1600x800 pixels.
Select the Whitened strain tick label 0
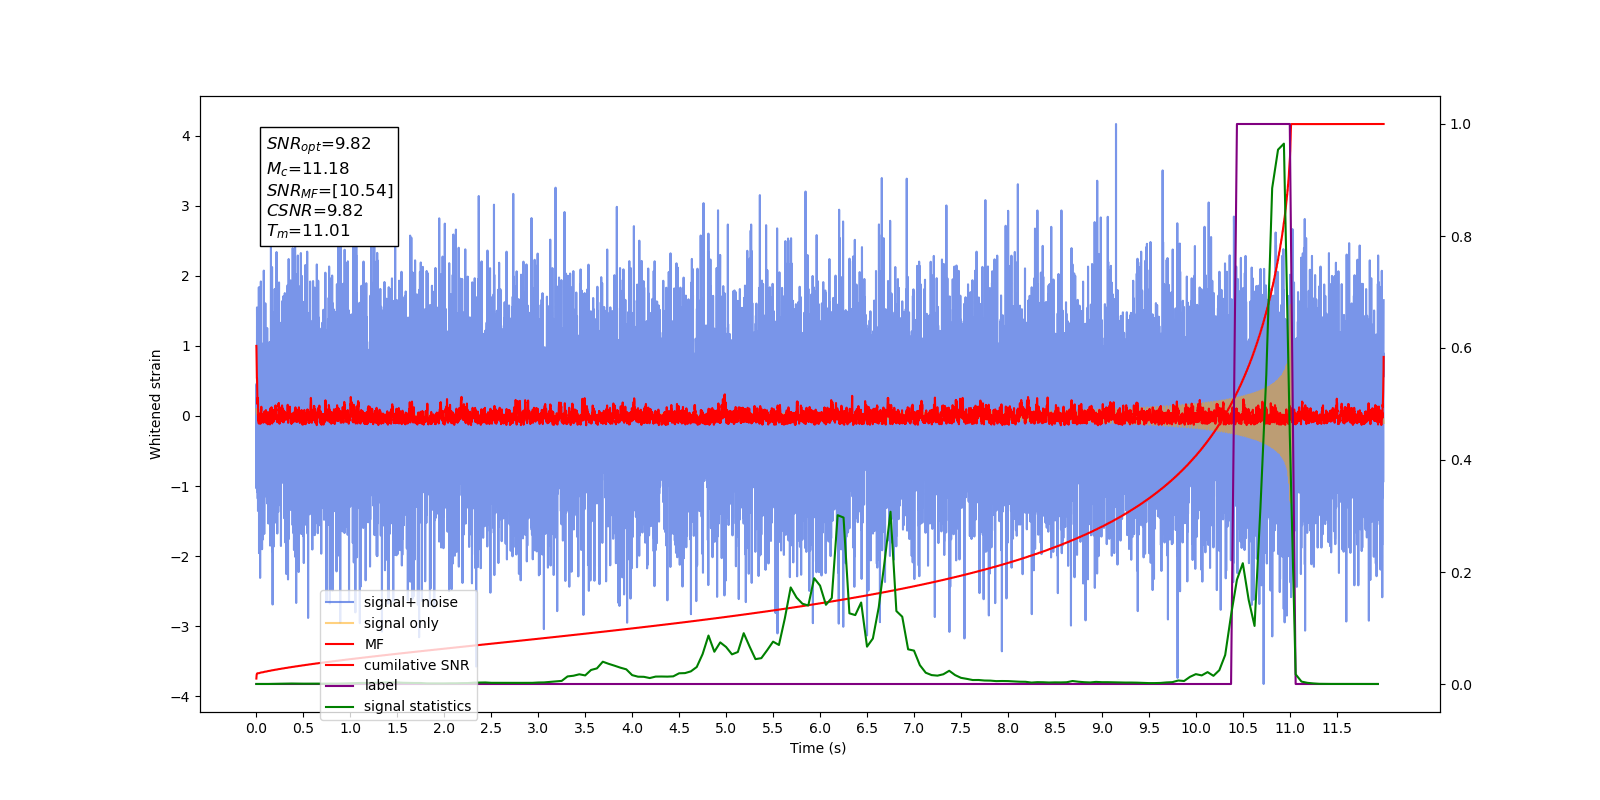186,416
